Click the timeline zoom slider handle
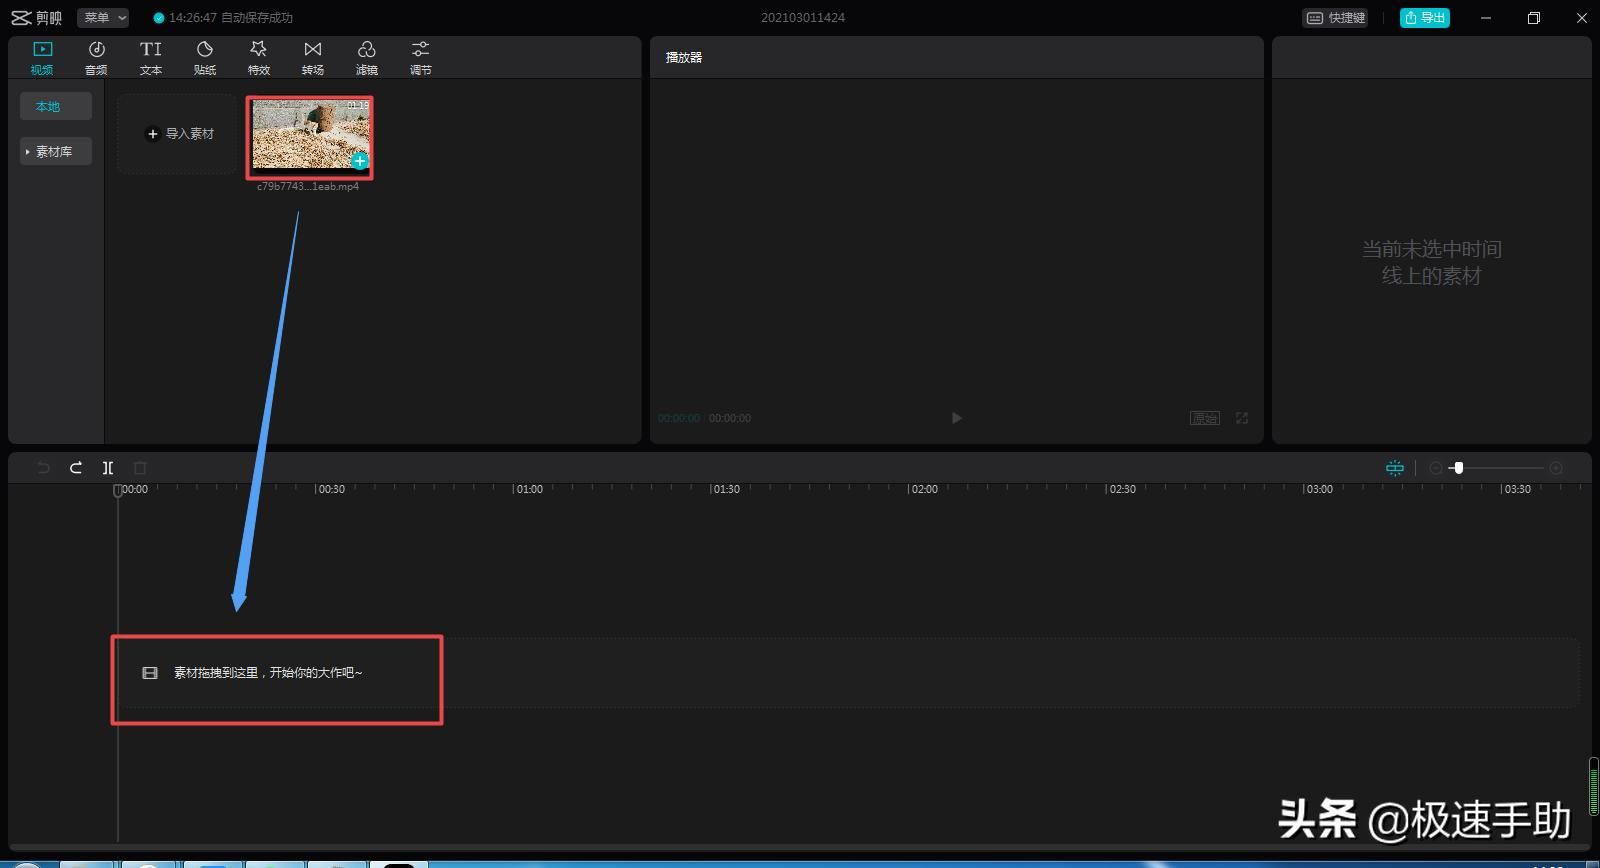This screenshot has height=868, width=1600. tap(1459, 468)
